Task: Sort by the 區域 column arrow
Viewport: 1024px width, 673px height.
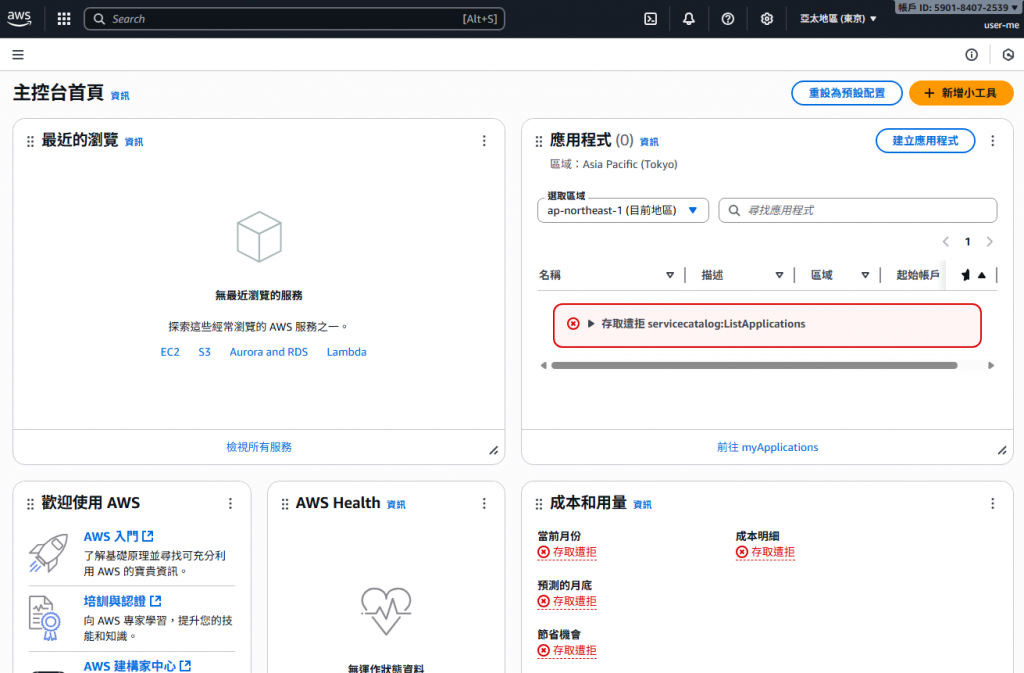Action: [x=865, y=275]
